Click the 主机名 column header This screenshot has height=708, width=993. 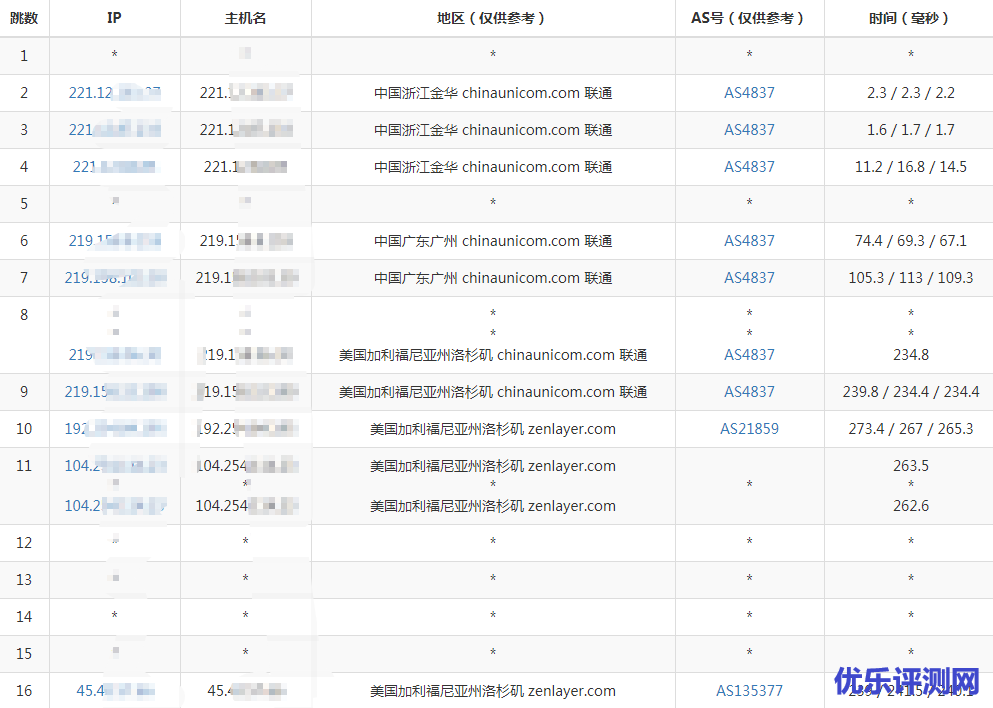pyautogui.click(x=245, y=18)
